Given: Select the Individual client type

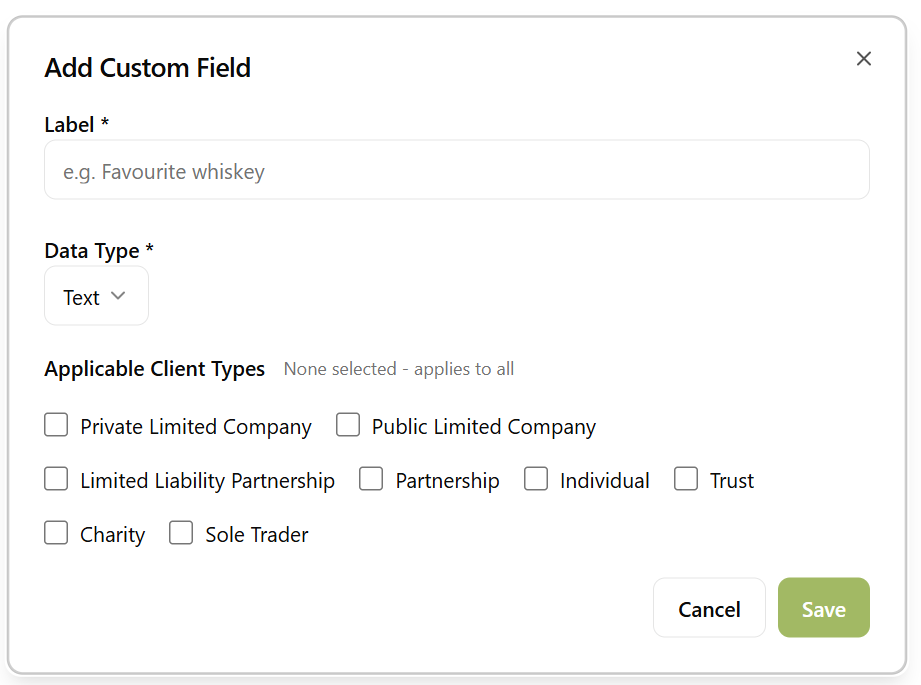Looking at the screenshot, I should (x=536, y=478).
